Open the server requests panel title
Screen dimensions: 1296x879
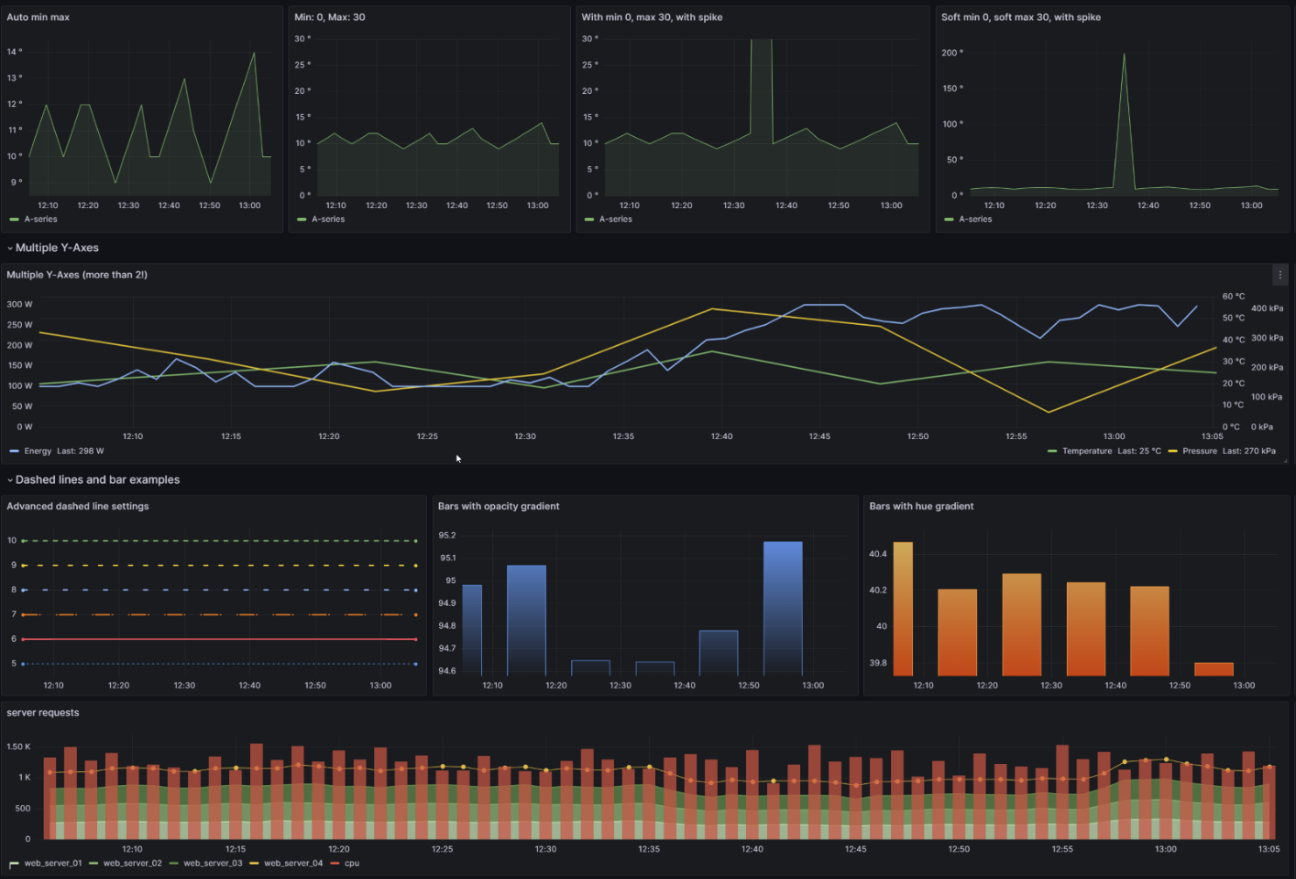point(43,712)
